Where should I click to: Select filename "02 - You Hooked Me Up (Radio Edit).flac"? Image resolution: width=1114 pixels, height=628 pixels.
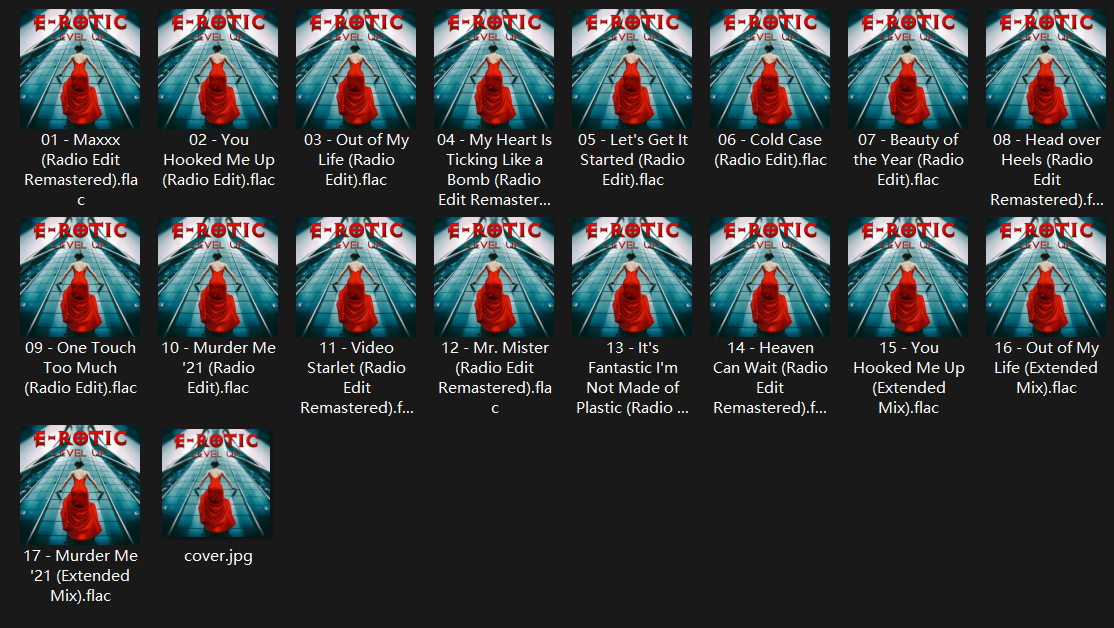coord(219,160)
